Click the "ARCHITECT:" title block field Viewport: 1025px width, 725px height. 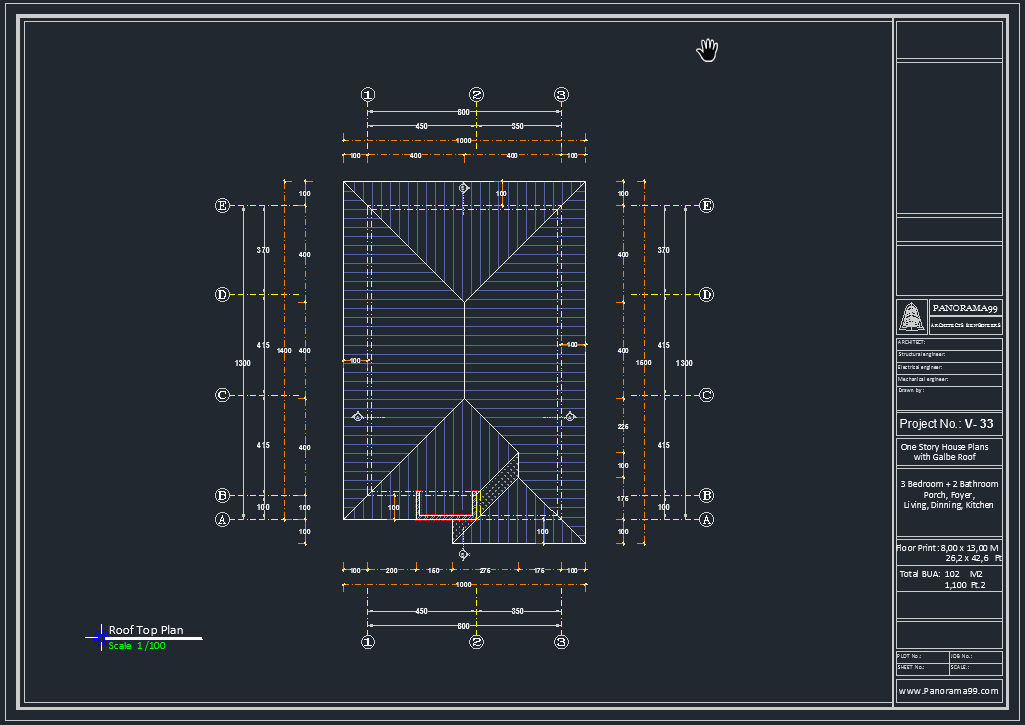pos(949,343)
